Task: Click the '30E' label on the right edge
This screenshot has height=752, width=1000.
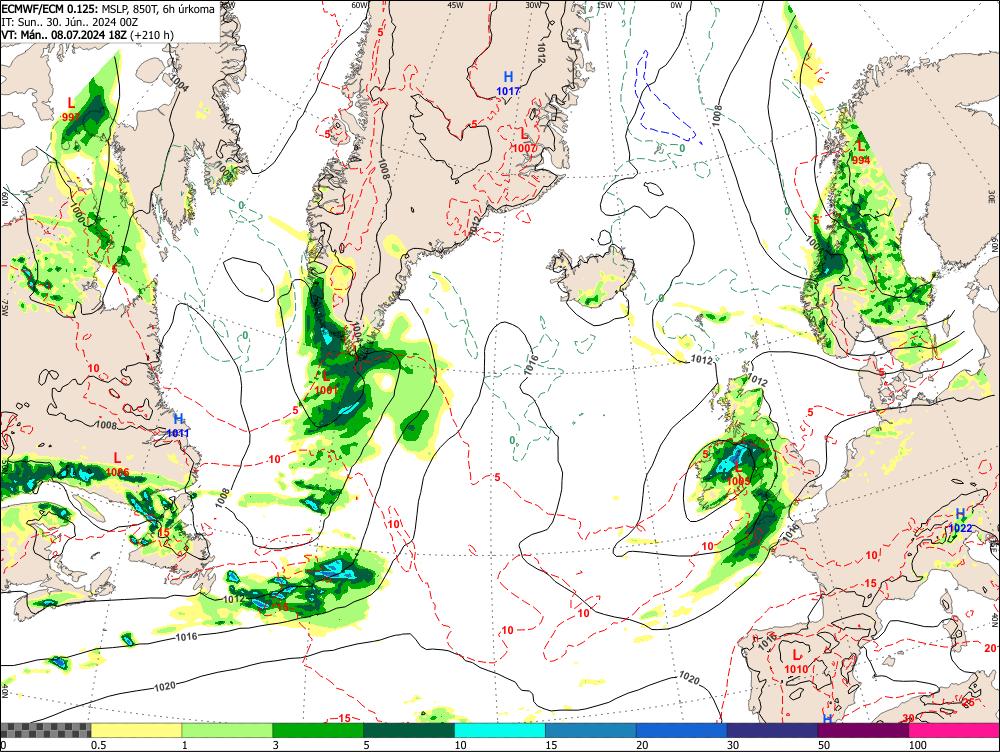Action: coord(992,195)
